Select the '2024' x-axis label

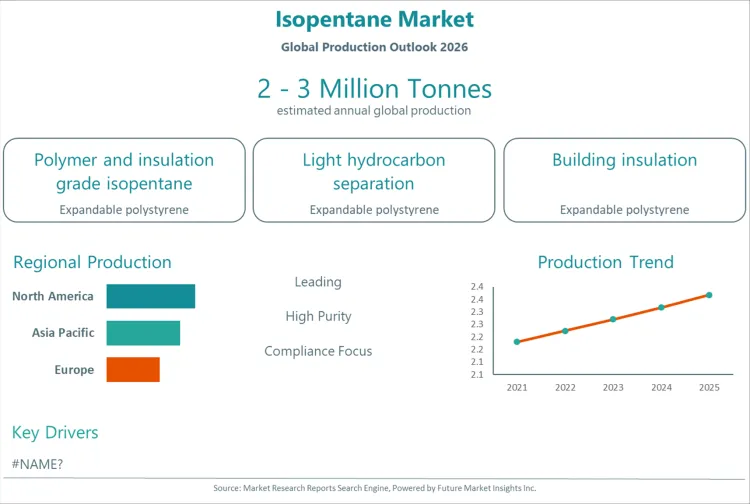pyautogui.click(x=662, y=387)
